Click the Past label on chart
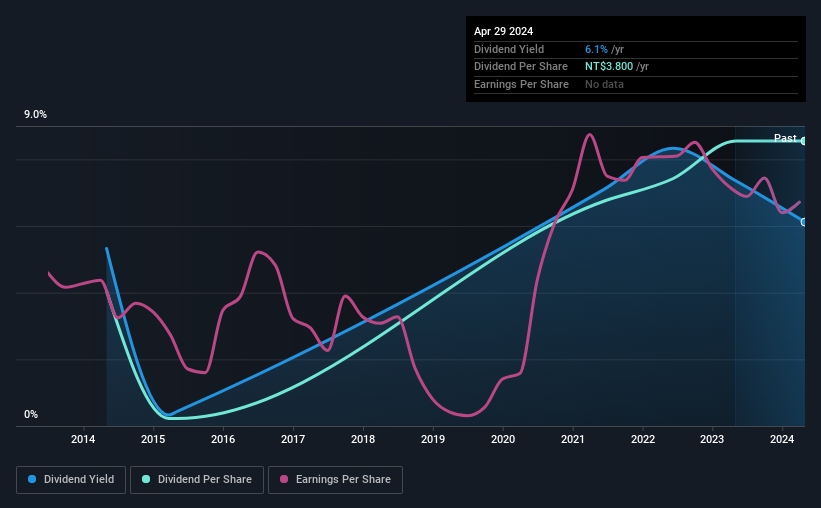 [x=785, y=138]
